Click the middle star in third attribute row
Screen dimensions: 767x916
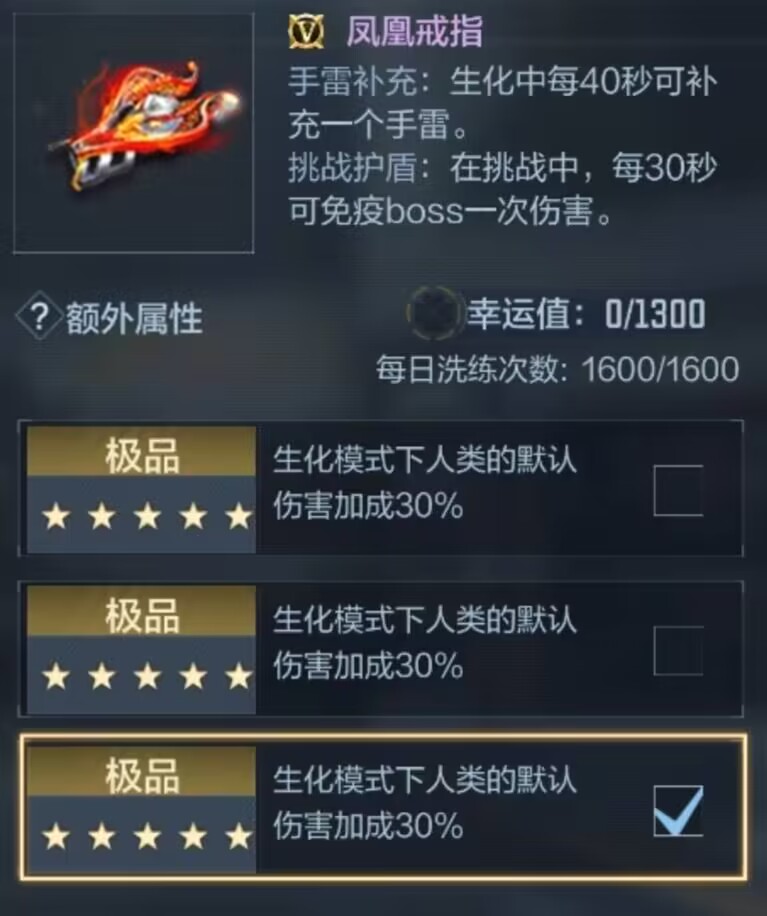148,837
